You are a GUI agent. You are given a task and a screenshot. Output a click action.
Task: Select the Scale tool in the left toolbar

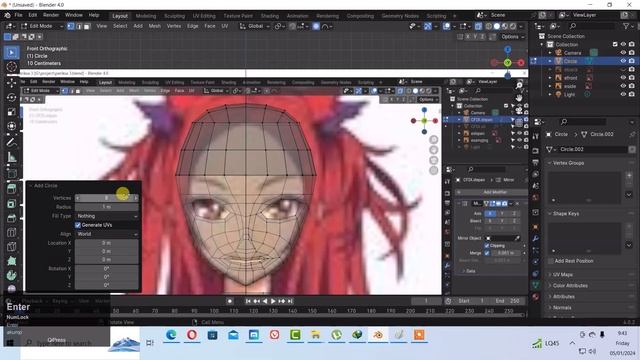[11, 111]
